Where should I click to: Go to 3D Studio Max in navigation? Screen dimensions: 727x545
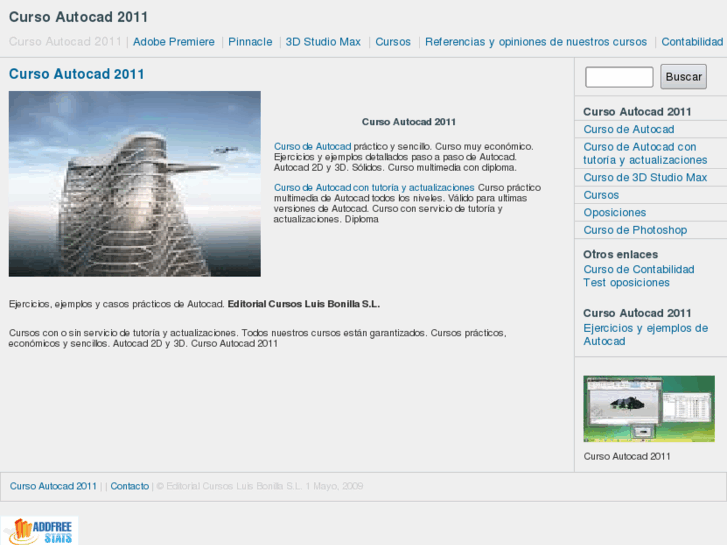(323, 42)
